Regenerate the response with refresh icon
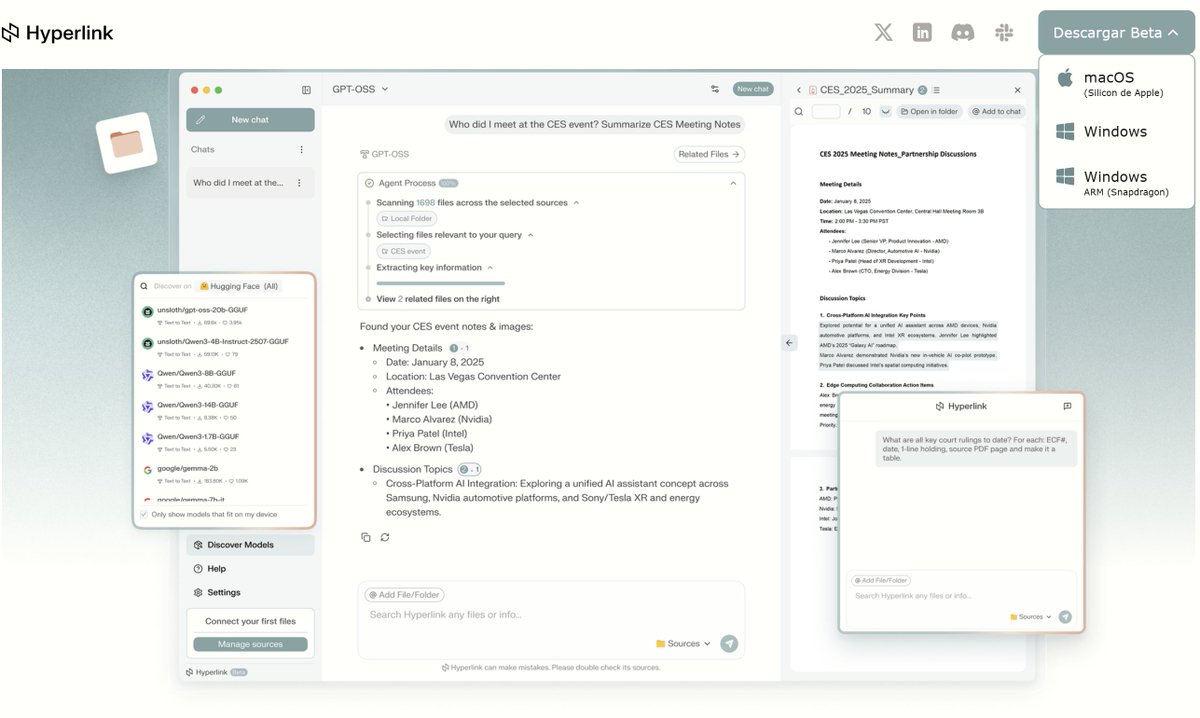 point(385,537)
